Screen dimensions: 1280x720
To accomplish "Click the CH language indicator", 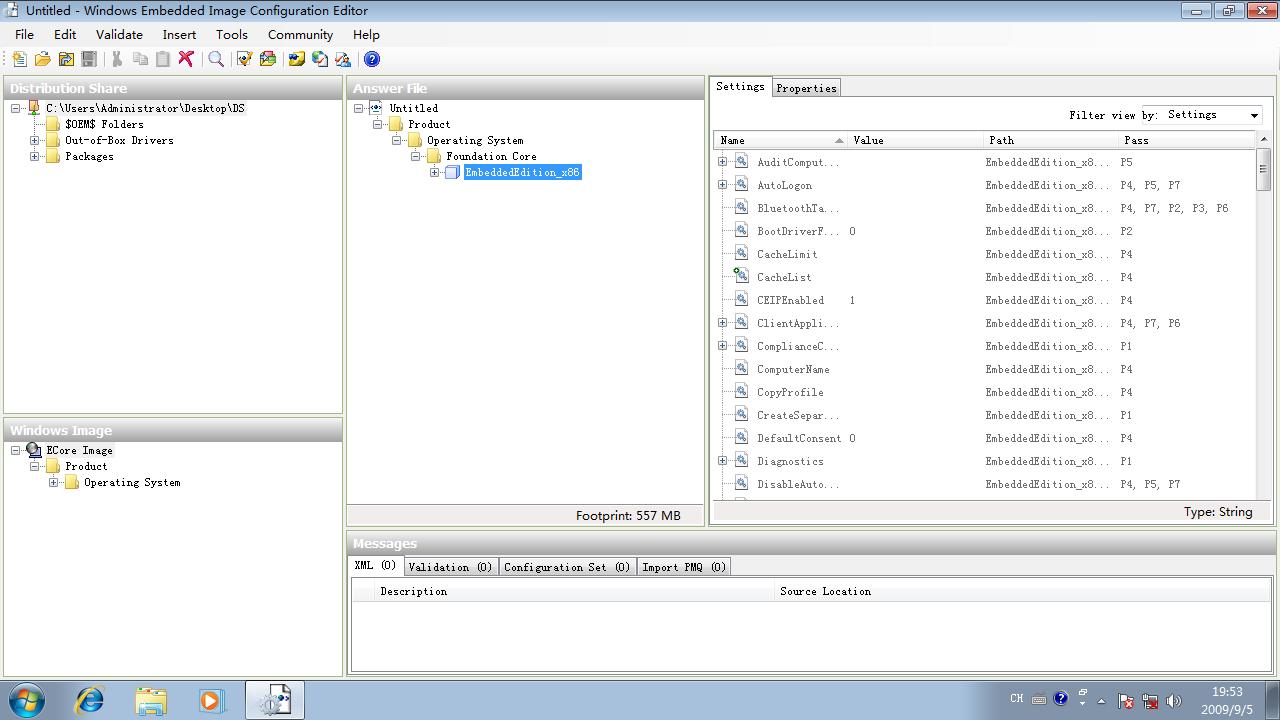I will coord(1017,699).
